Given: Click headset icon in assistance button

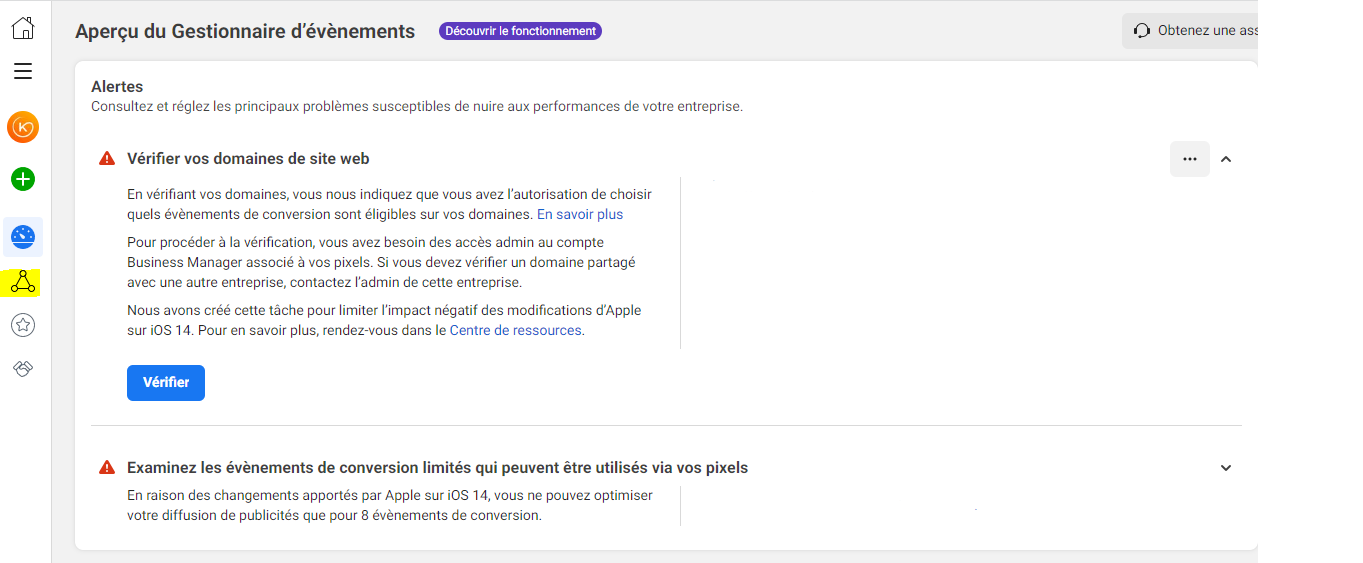Looking at the screenshot, I should (x=1142, y=31).
